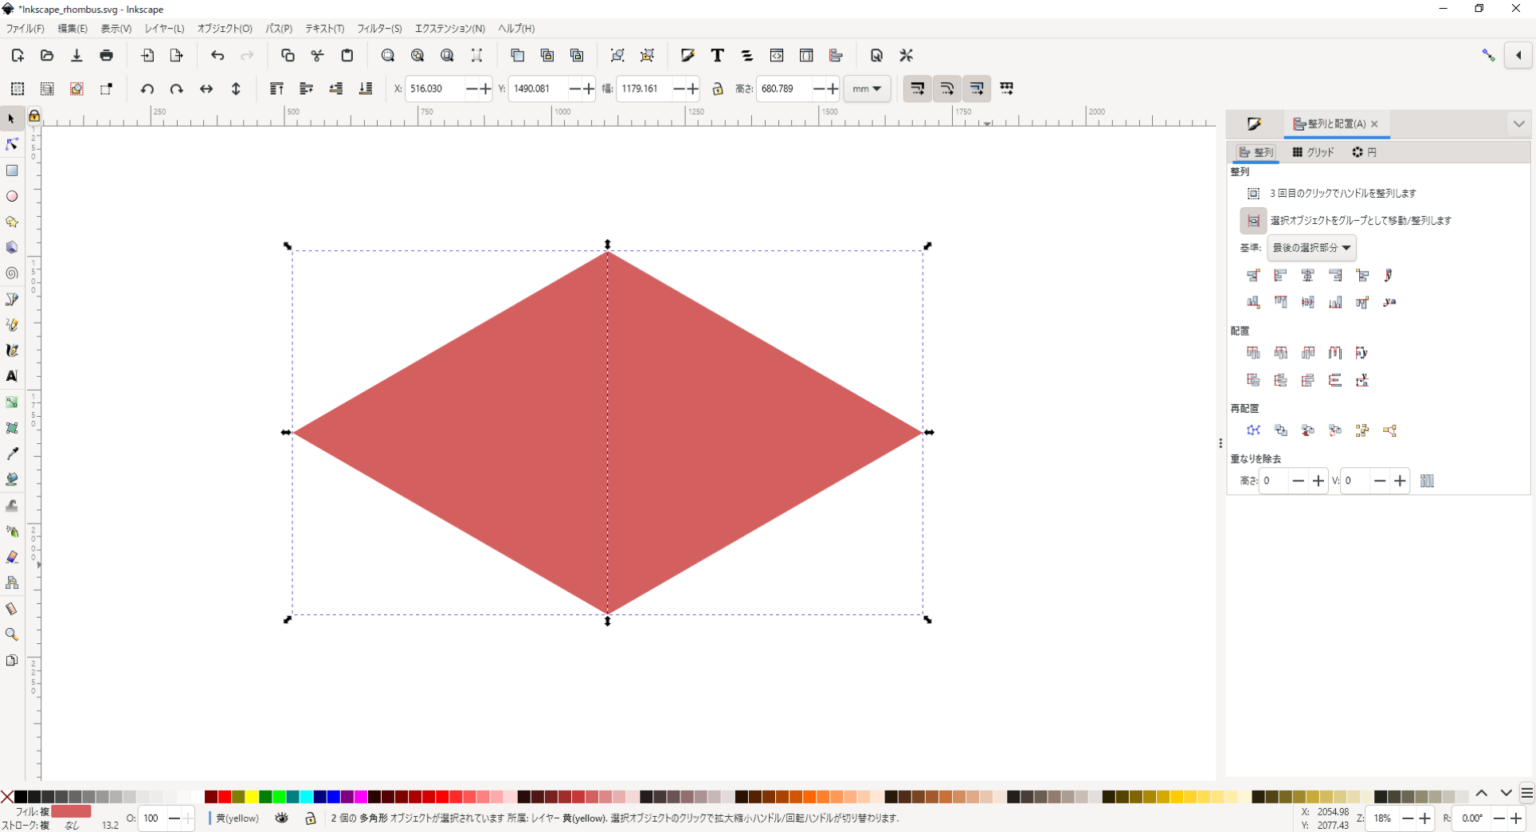Image resolution: width=1536 pixels, height=832 pixels.
Task: Switch to the グリッド tab
Action: click(1313, 152)
